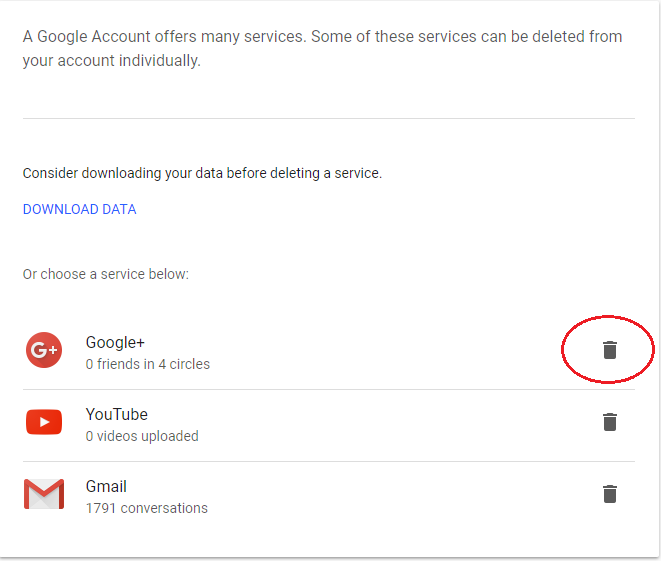Remove Gmail using its trash icon
This screenshot has height=561, width=661.
tap(610, 494)
